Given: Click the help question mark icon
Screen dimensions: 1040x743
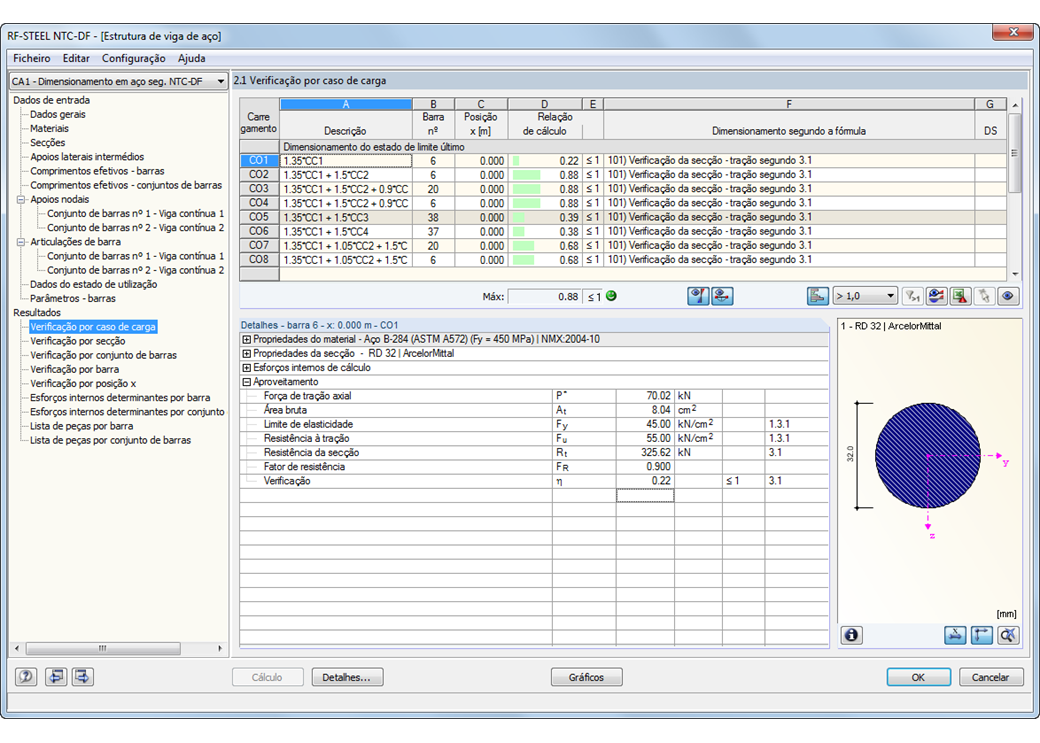Looking at the screenshot, I should 26,677.
